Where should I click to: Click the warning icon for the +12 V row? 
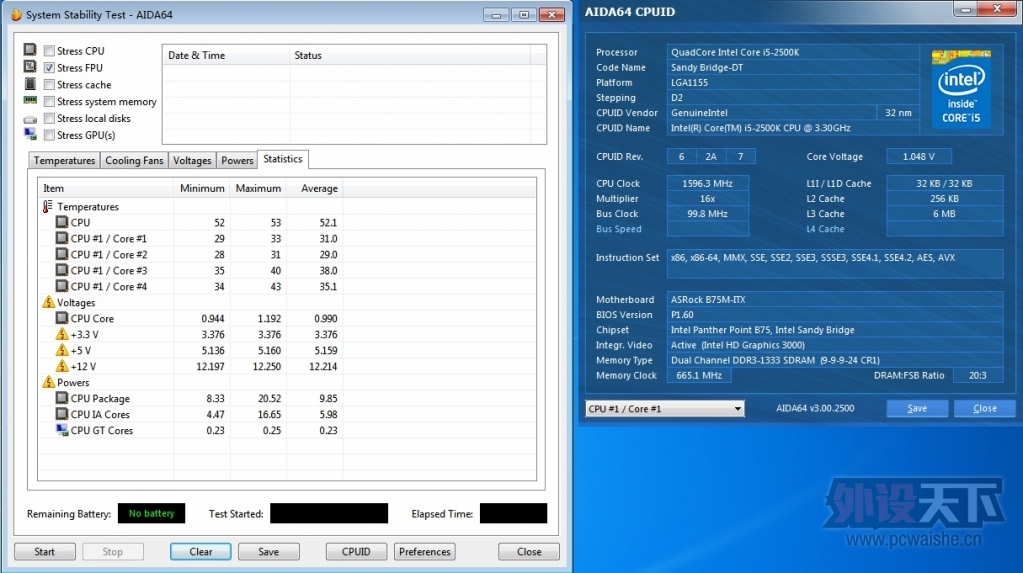pyautogui.click(x=62, y=365)
